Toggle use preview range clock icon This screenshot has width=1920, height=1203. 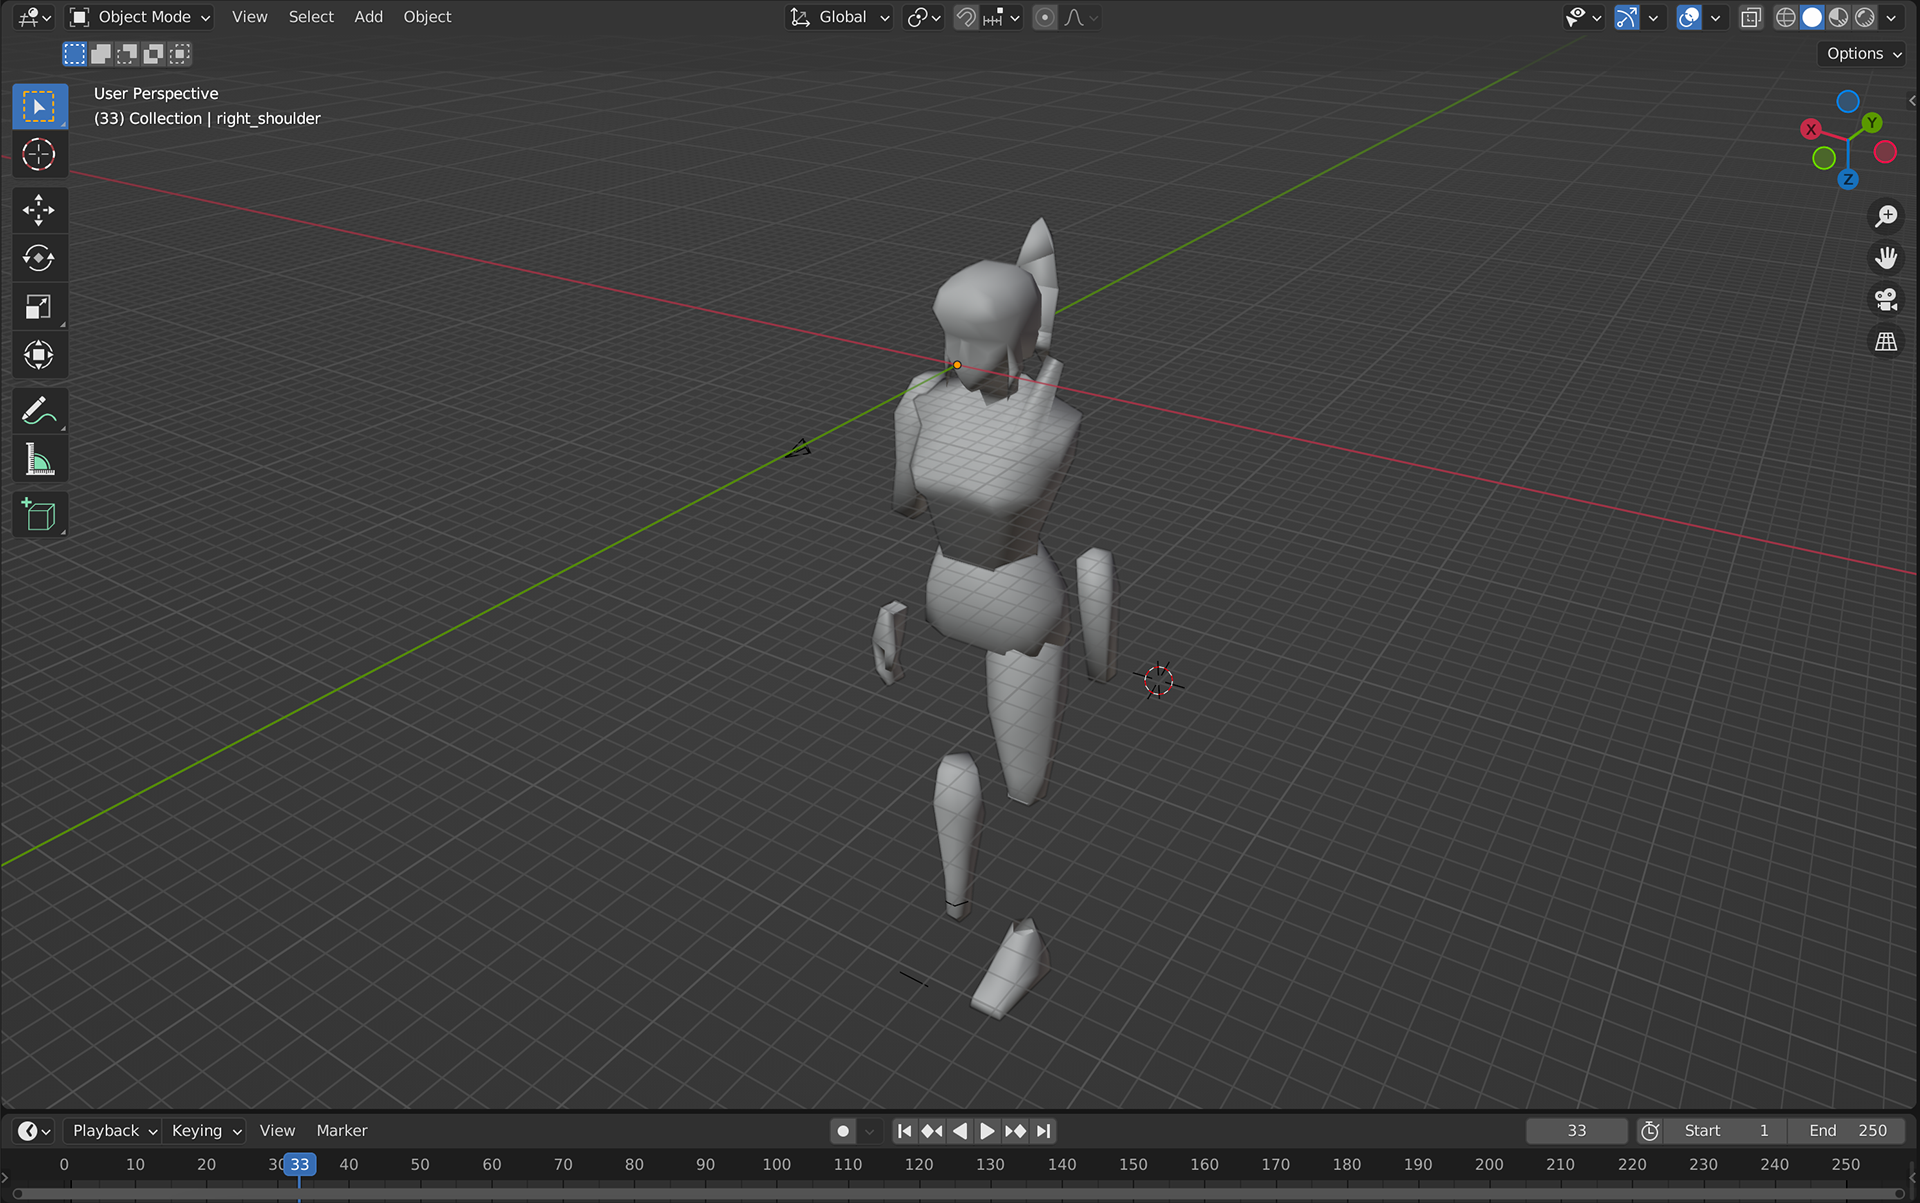coord(1650,1131)
